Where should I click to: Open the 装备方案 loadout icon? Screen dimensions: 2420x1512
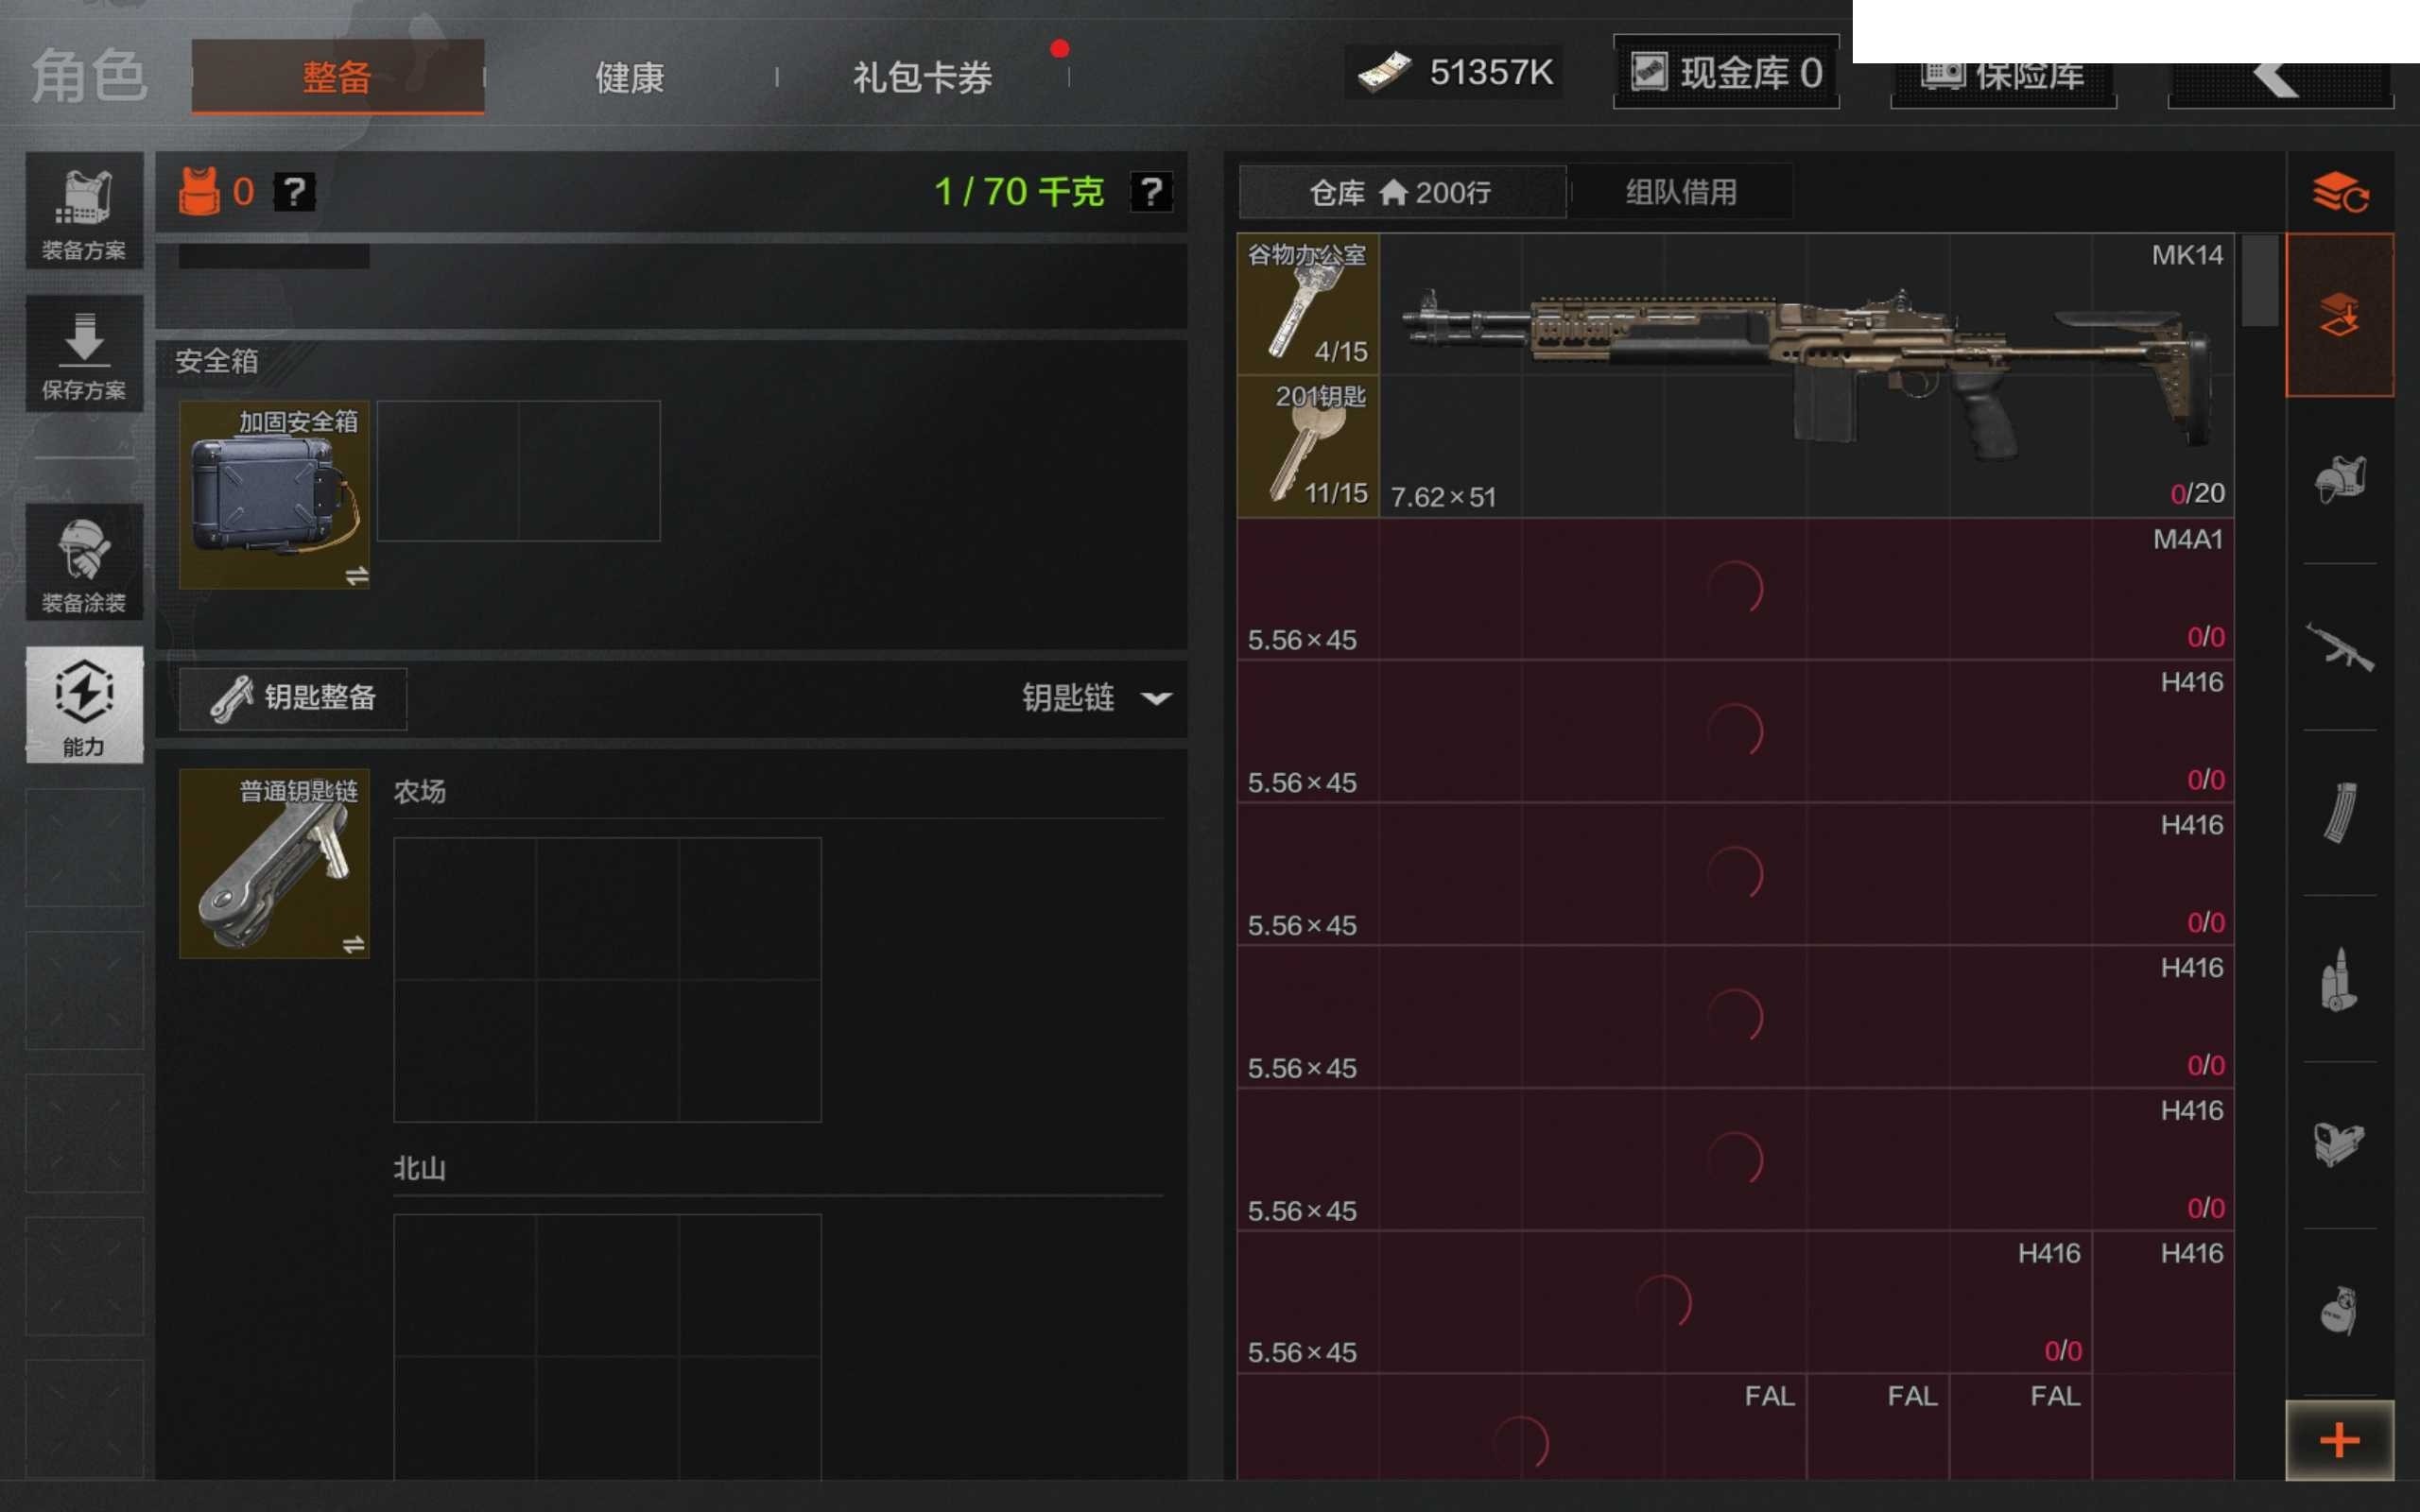point(84,211)
